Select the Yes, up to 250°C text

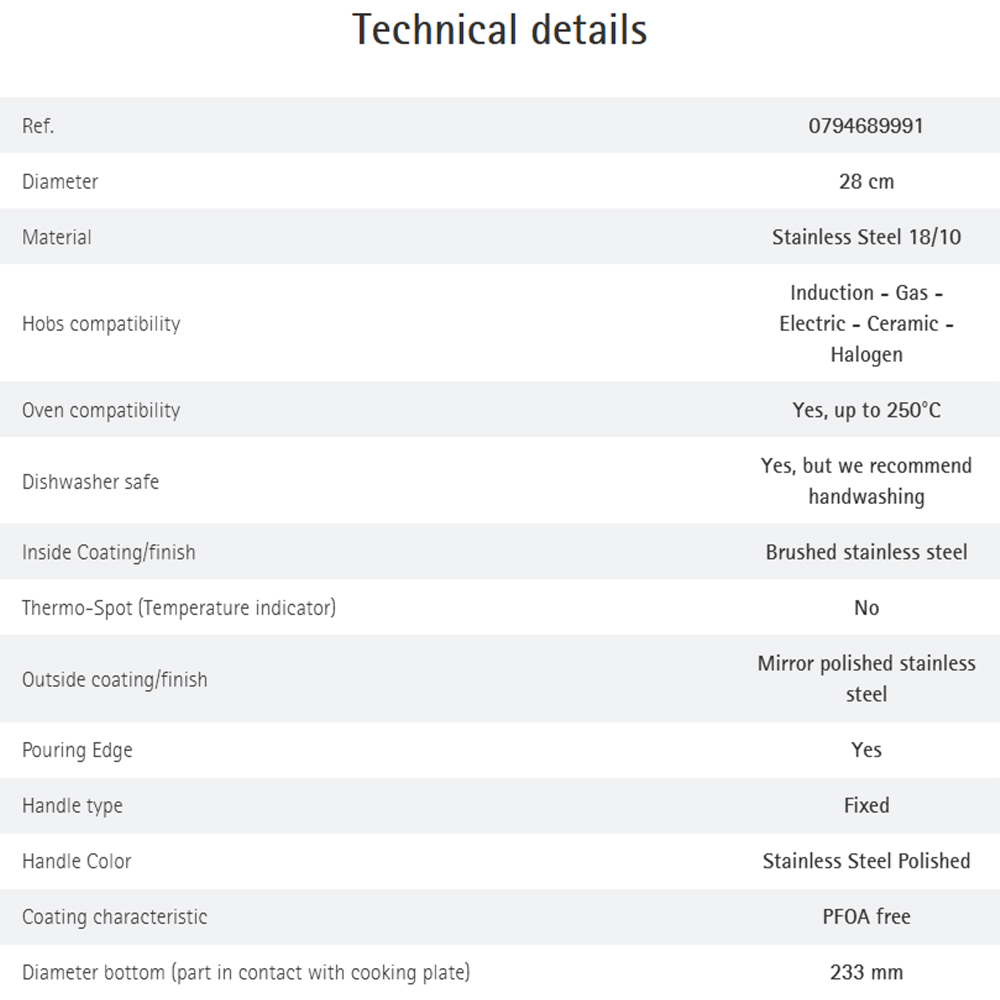pyautogui.click(x=866, y=410)
